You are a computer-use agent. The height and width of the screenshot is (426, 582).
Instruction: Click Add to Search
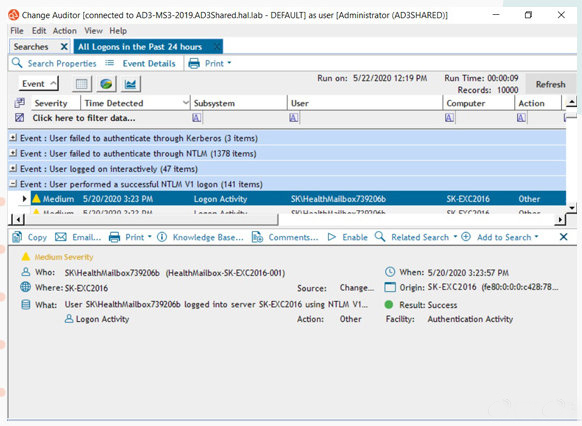pyautogui.click(x=496, y=237)
